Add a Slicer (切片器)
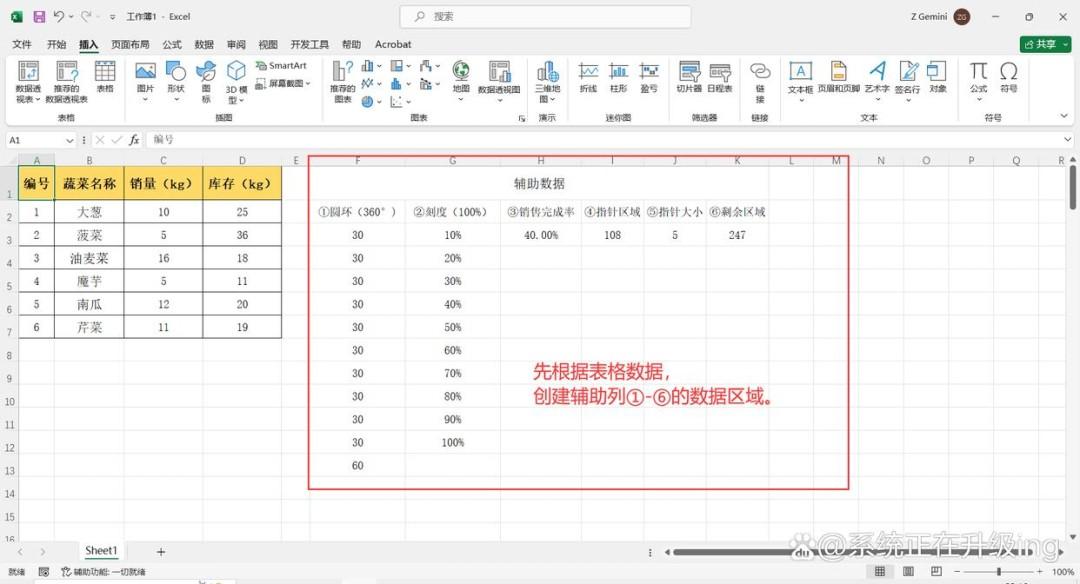 [x=689, y=77]
